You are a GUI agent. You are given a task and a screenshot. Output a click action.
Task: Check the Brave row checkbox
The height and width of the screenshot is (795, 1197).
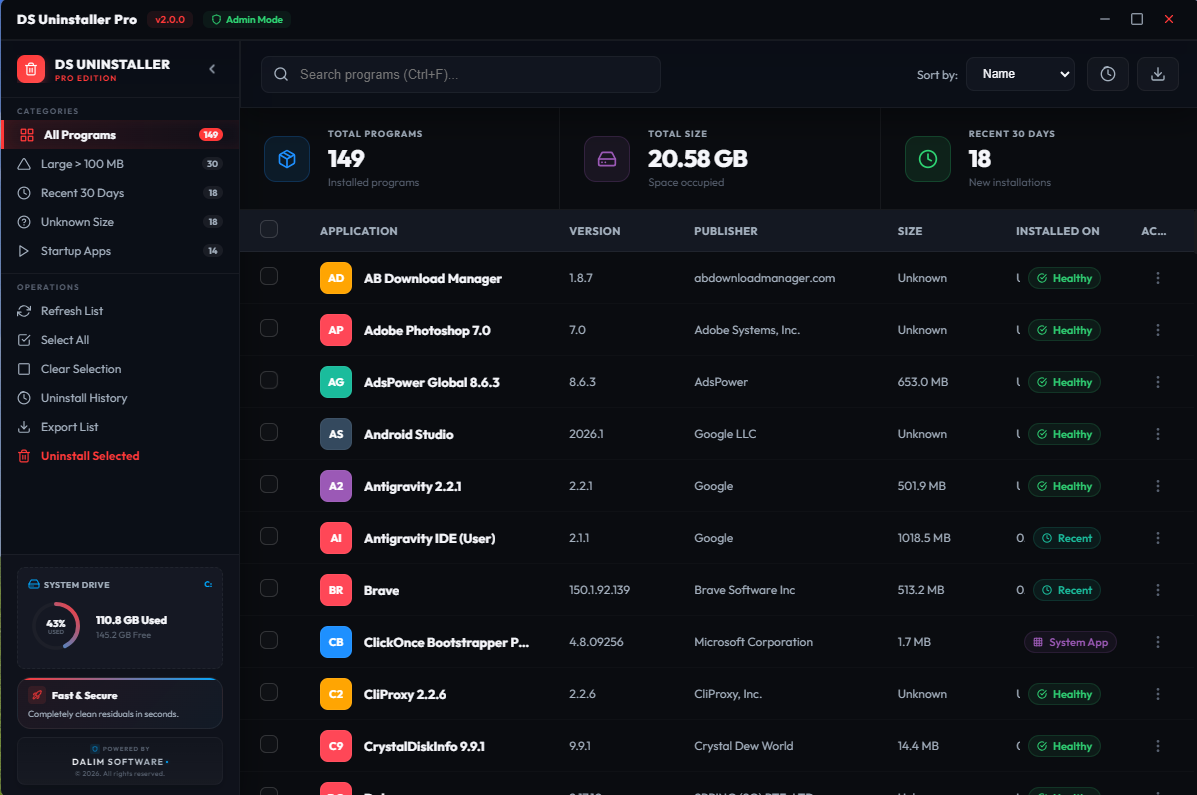point(269,588)
